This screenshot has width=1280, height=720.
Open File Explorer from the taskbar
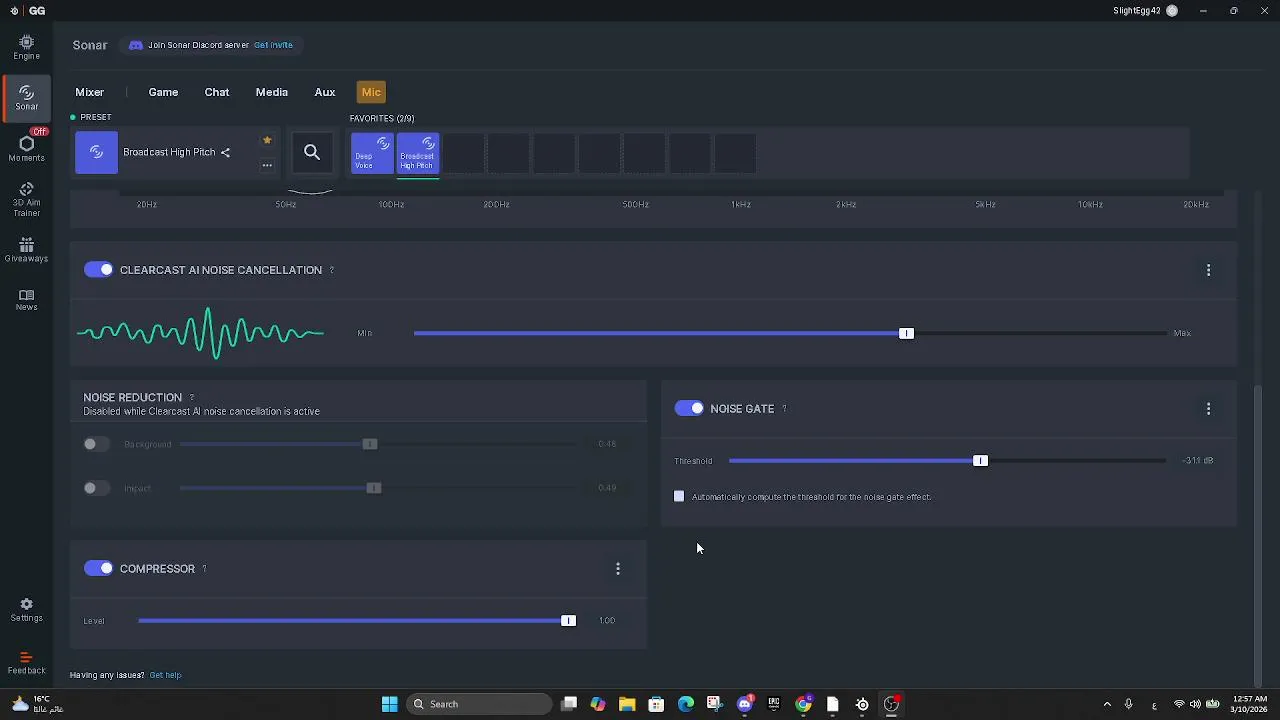[x=627, y=704]
